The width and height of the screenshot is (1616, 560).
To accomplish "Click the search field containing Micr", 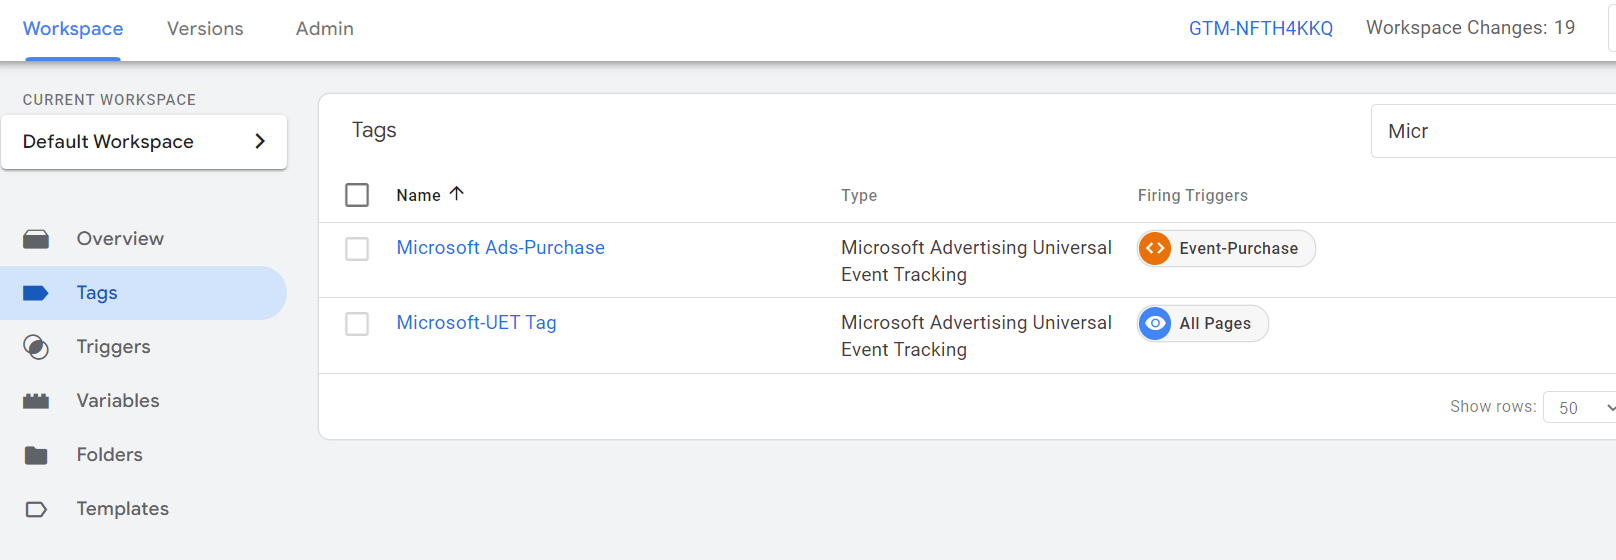I will 1494,131.
